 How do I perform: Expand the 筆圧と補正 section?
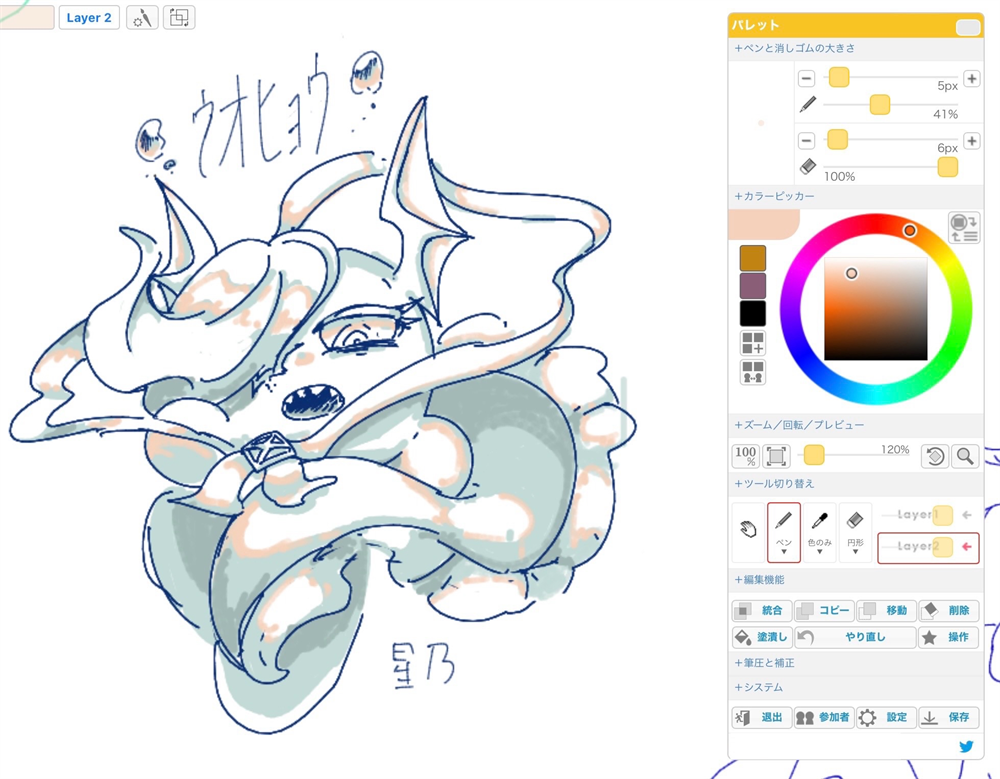tap(855, 664)
